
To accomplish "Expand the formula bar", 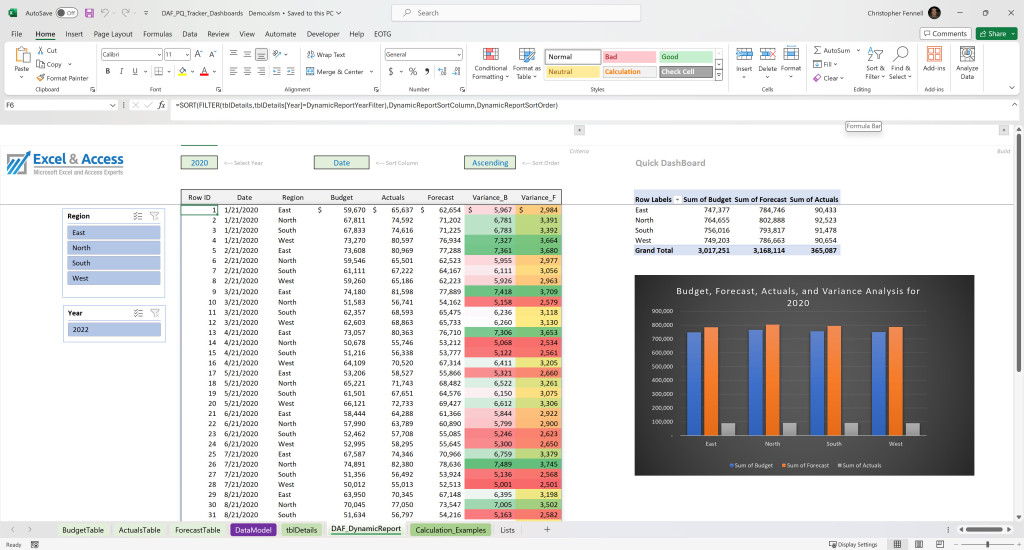I will [x=1014, y=105].
